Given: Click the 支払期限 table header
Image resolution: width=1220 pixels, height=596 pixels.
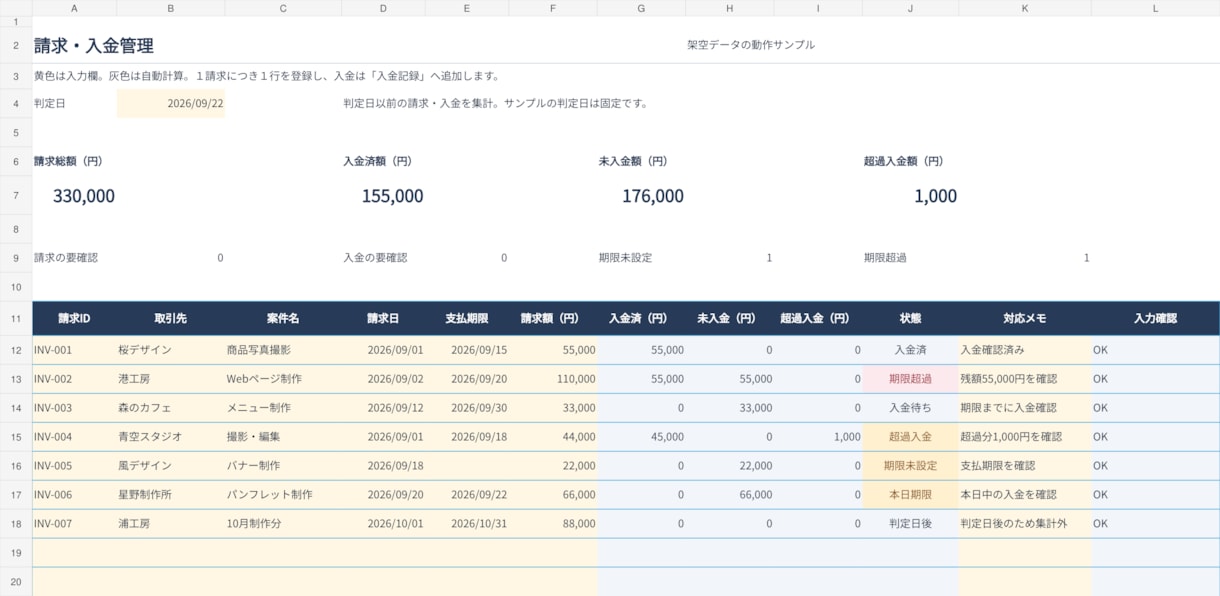Looking at the screenshot, I should click(467, 318).
